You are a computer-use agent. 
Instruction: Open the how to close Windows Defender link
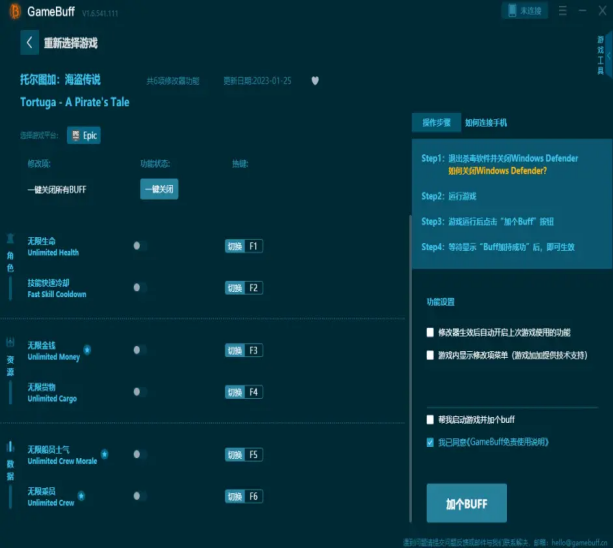[497, 171]
